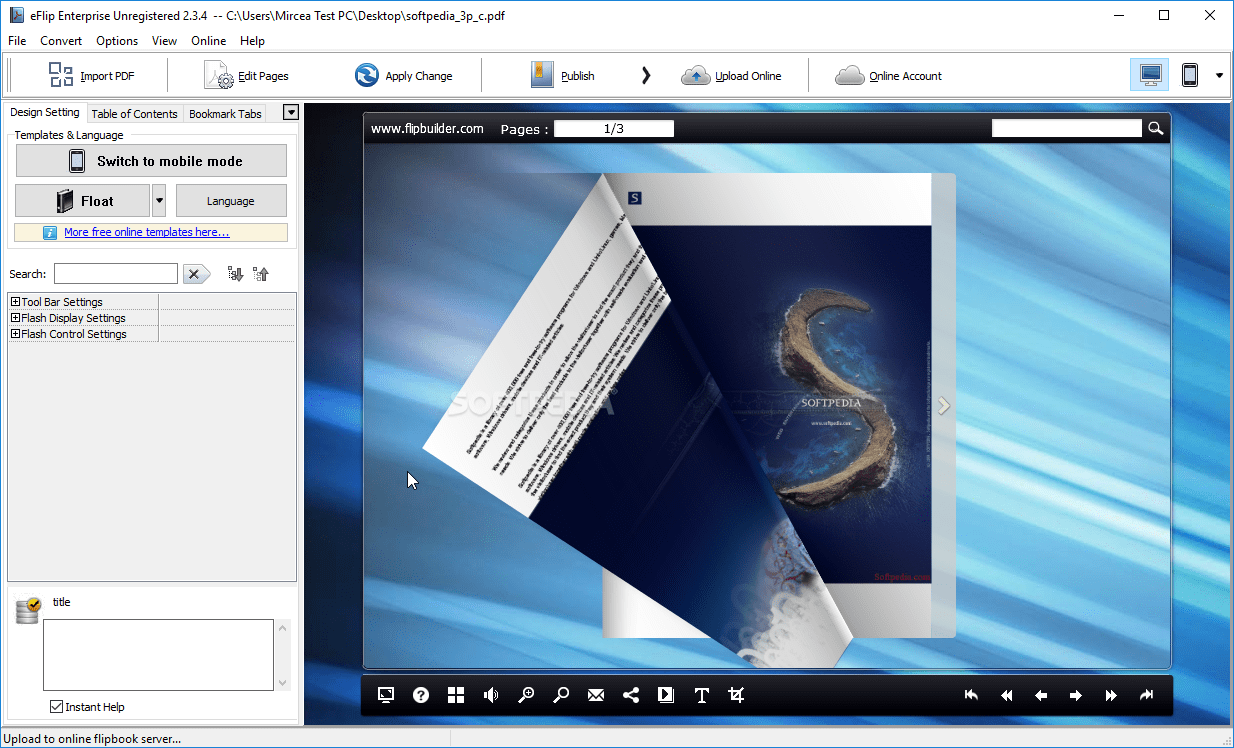Go to next page arrow in the bottom toolbar

click(1076, 695)
